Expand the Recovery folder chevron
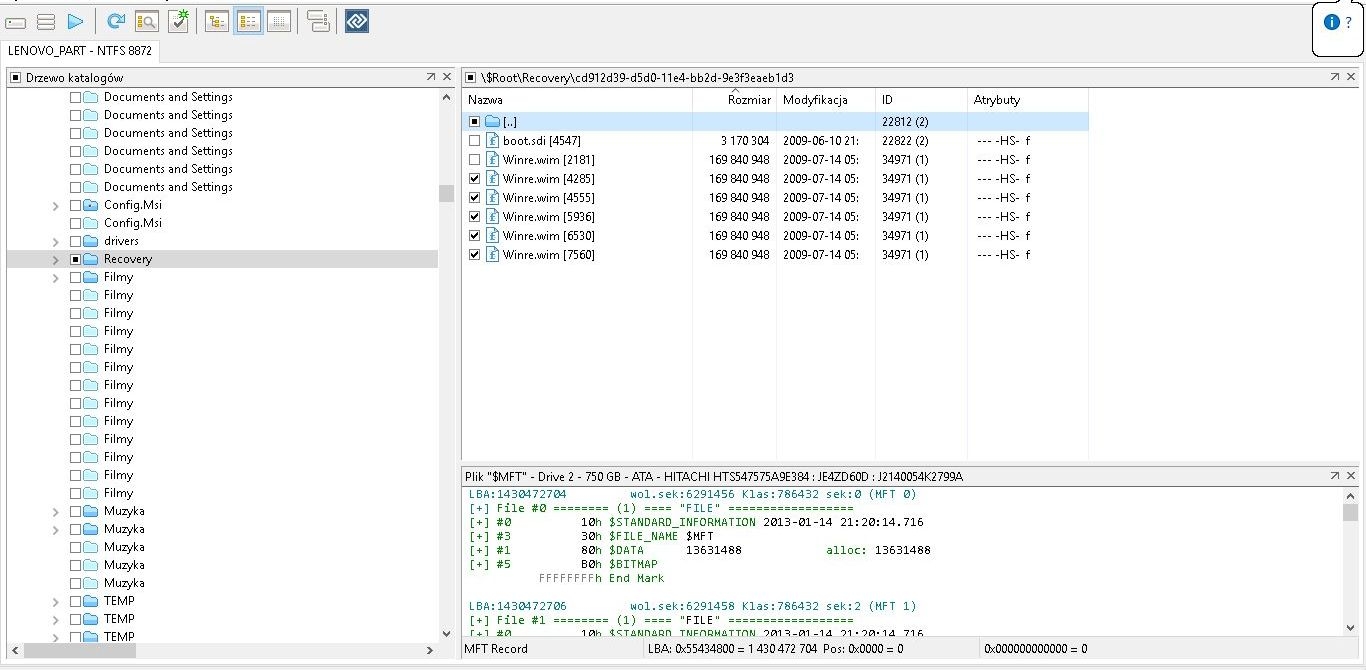This screenshot has width=1366, height=670. pyautogui.click(x=56, y=259)
